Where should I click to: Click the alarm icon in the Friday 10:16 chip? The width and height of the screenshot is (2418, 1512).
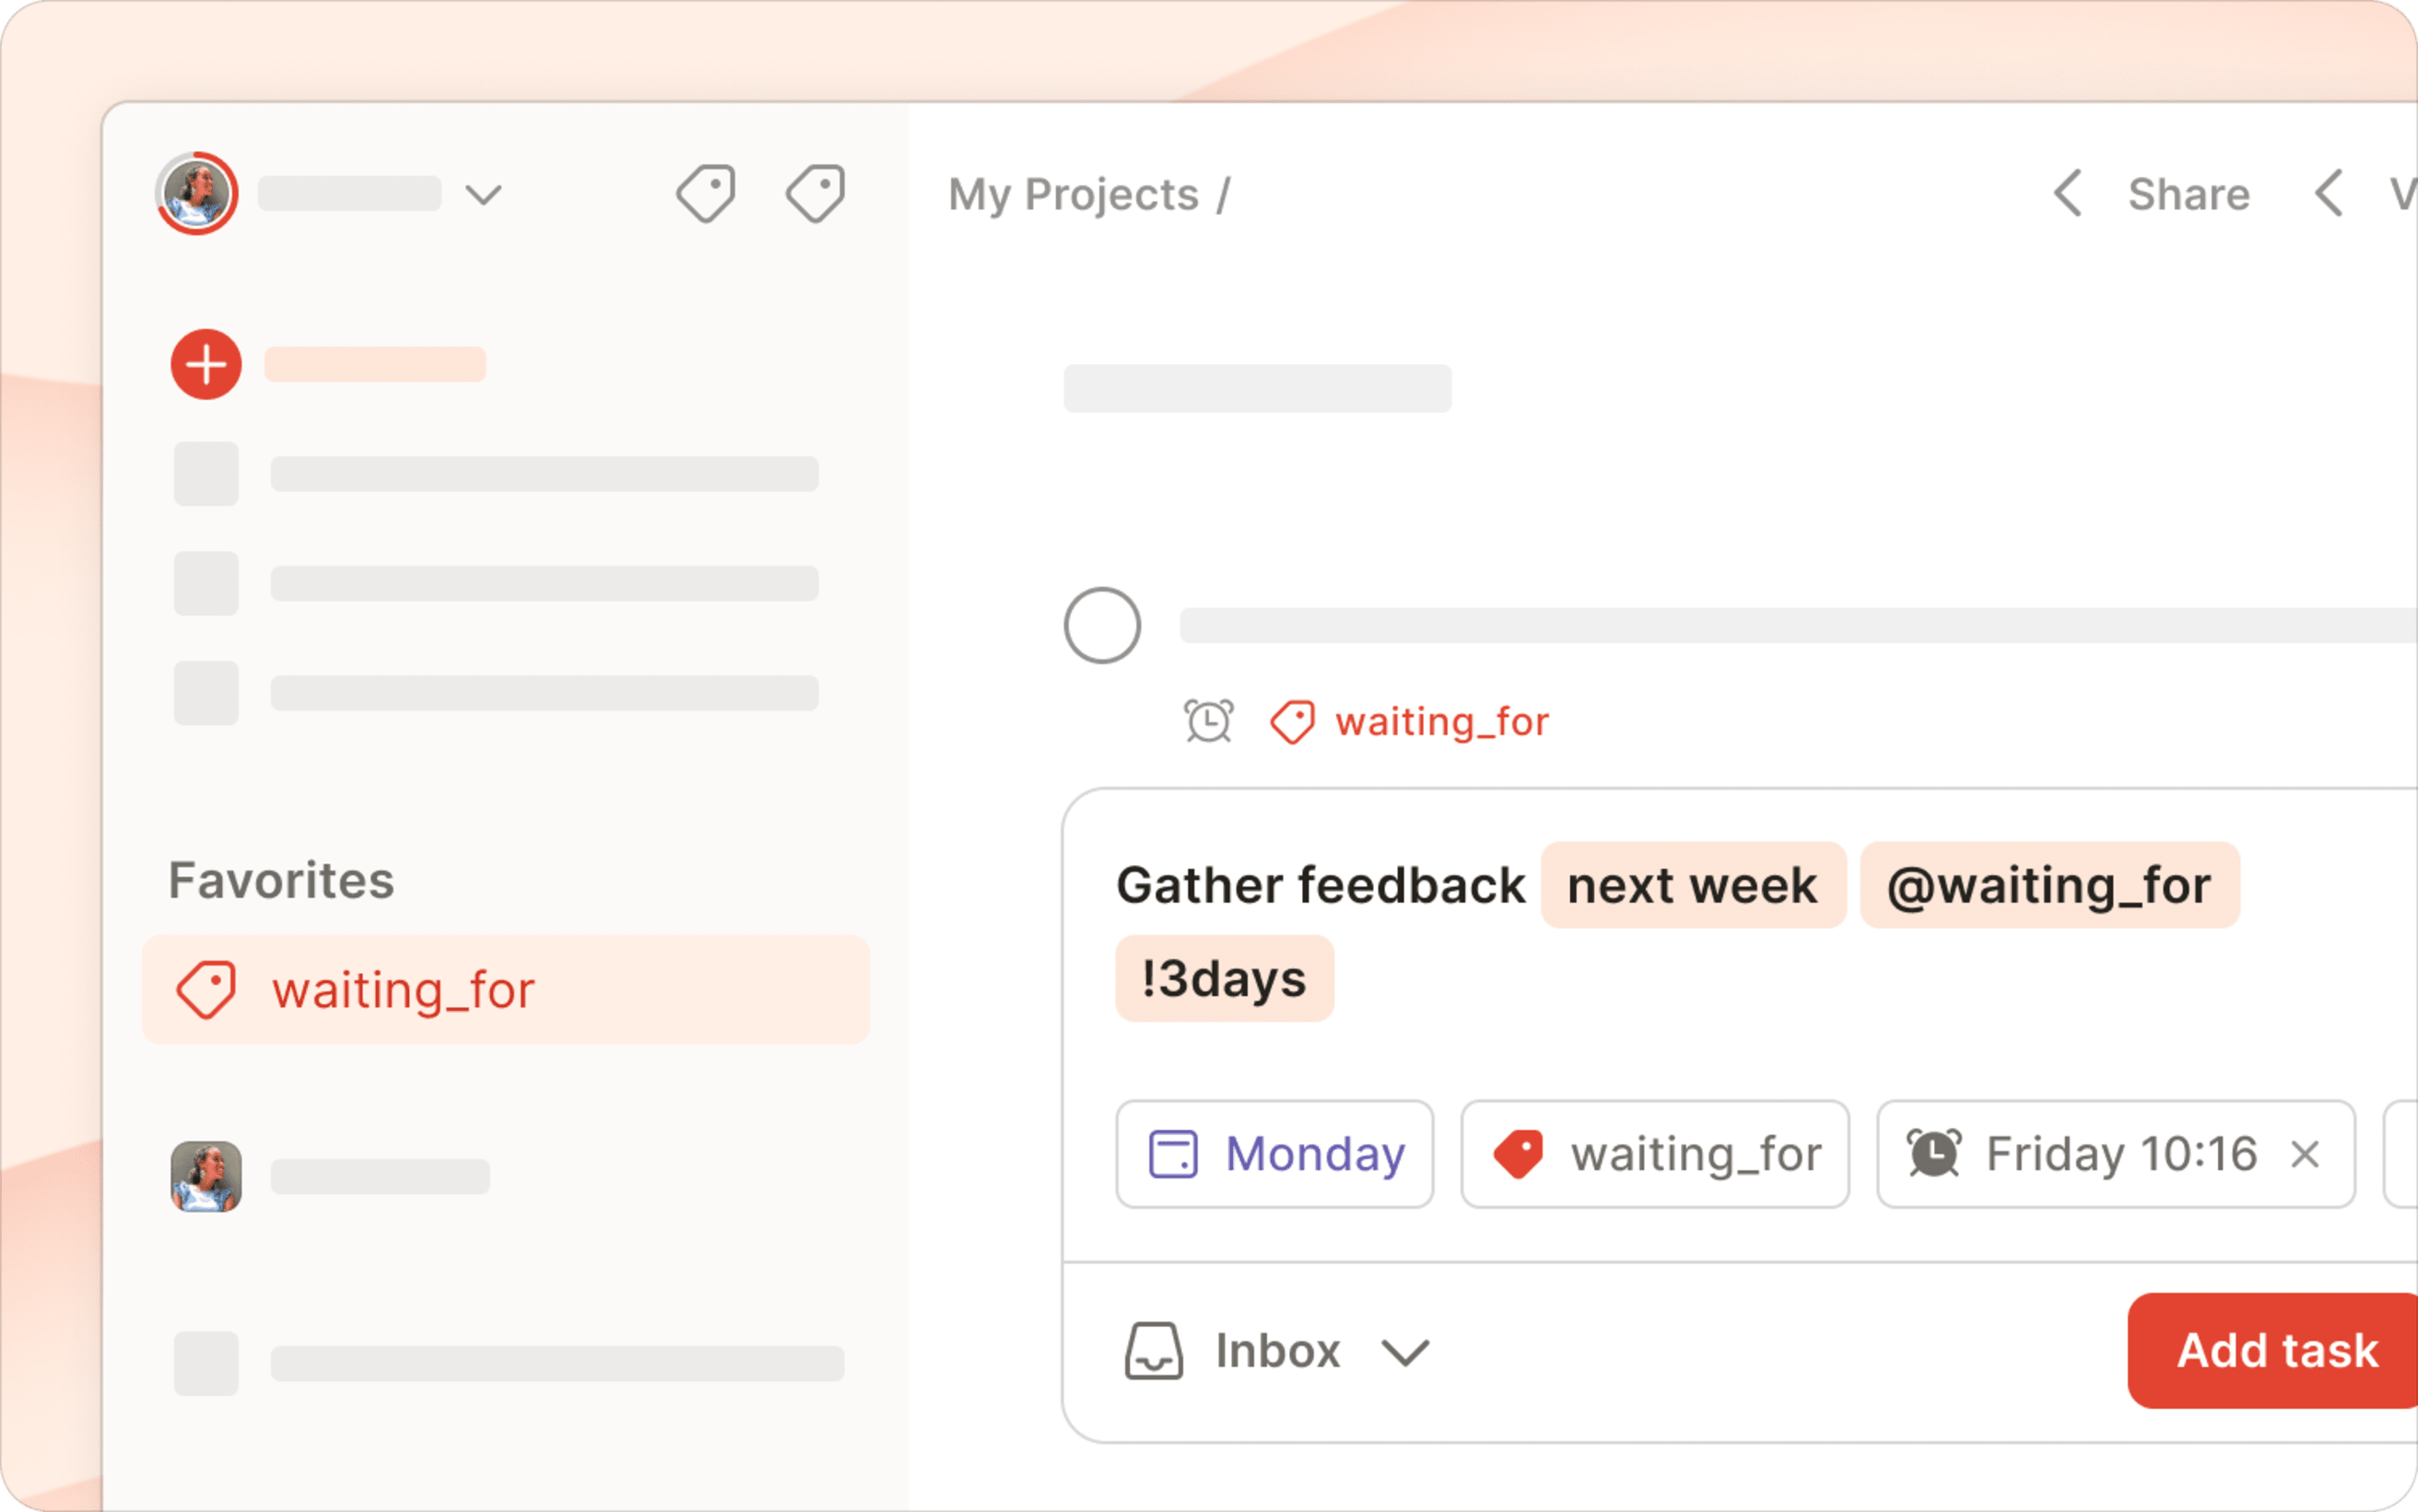coord(1933,1153)
